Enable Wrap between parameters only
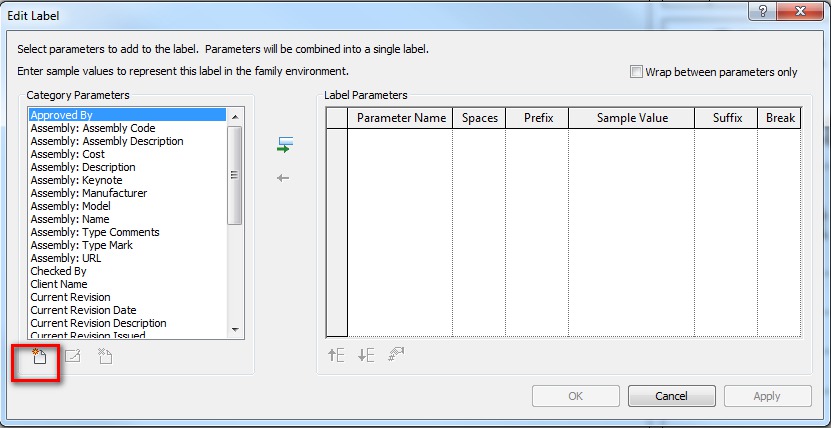Image resolution: width=831 pixels, height=428 pixels. (x=636, y=72)
